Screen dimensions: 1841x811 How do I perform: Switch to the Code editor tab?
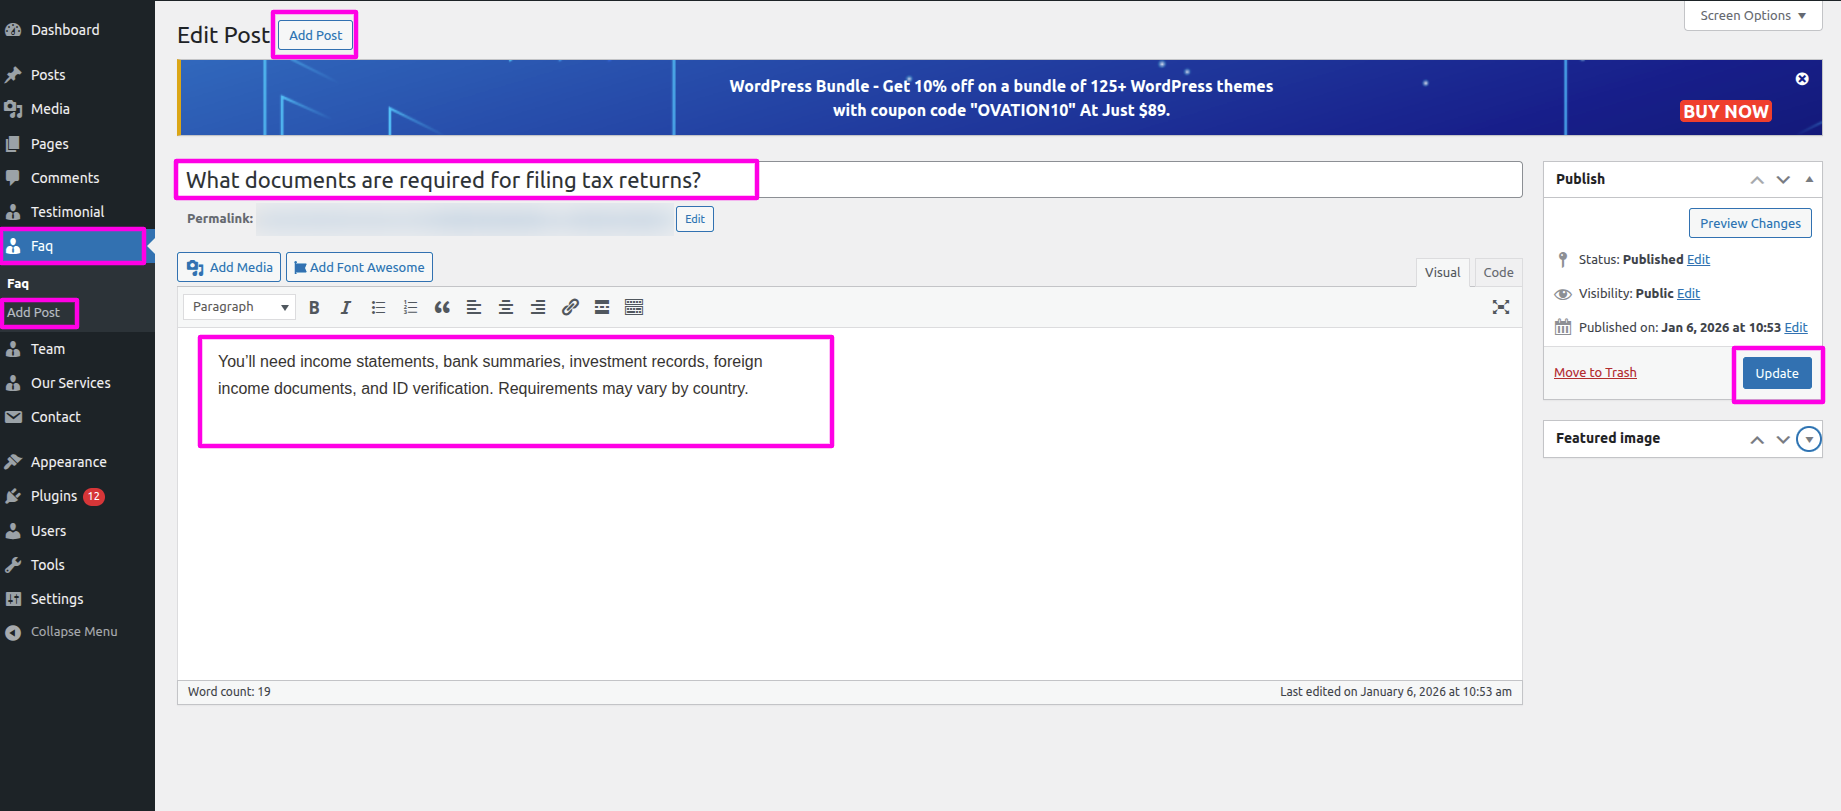(x=1498, y=272)
